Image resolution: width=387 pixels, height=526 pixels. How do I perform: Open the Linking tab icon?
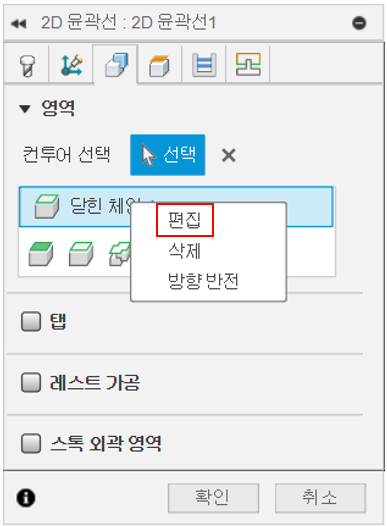248,64
